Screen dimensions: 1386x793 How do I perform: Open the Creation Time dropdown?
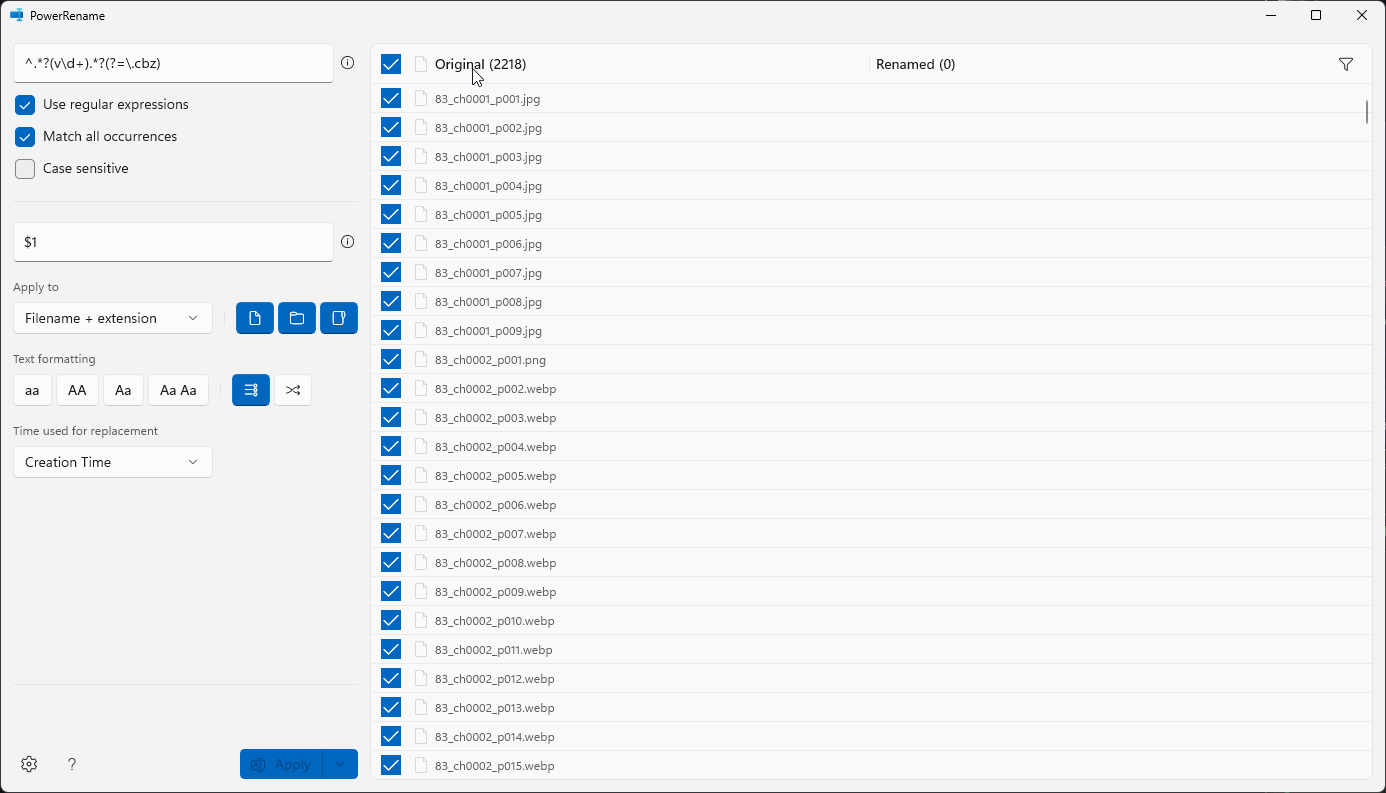pos(113,462)
